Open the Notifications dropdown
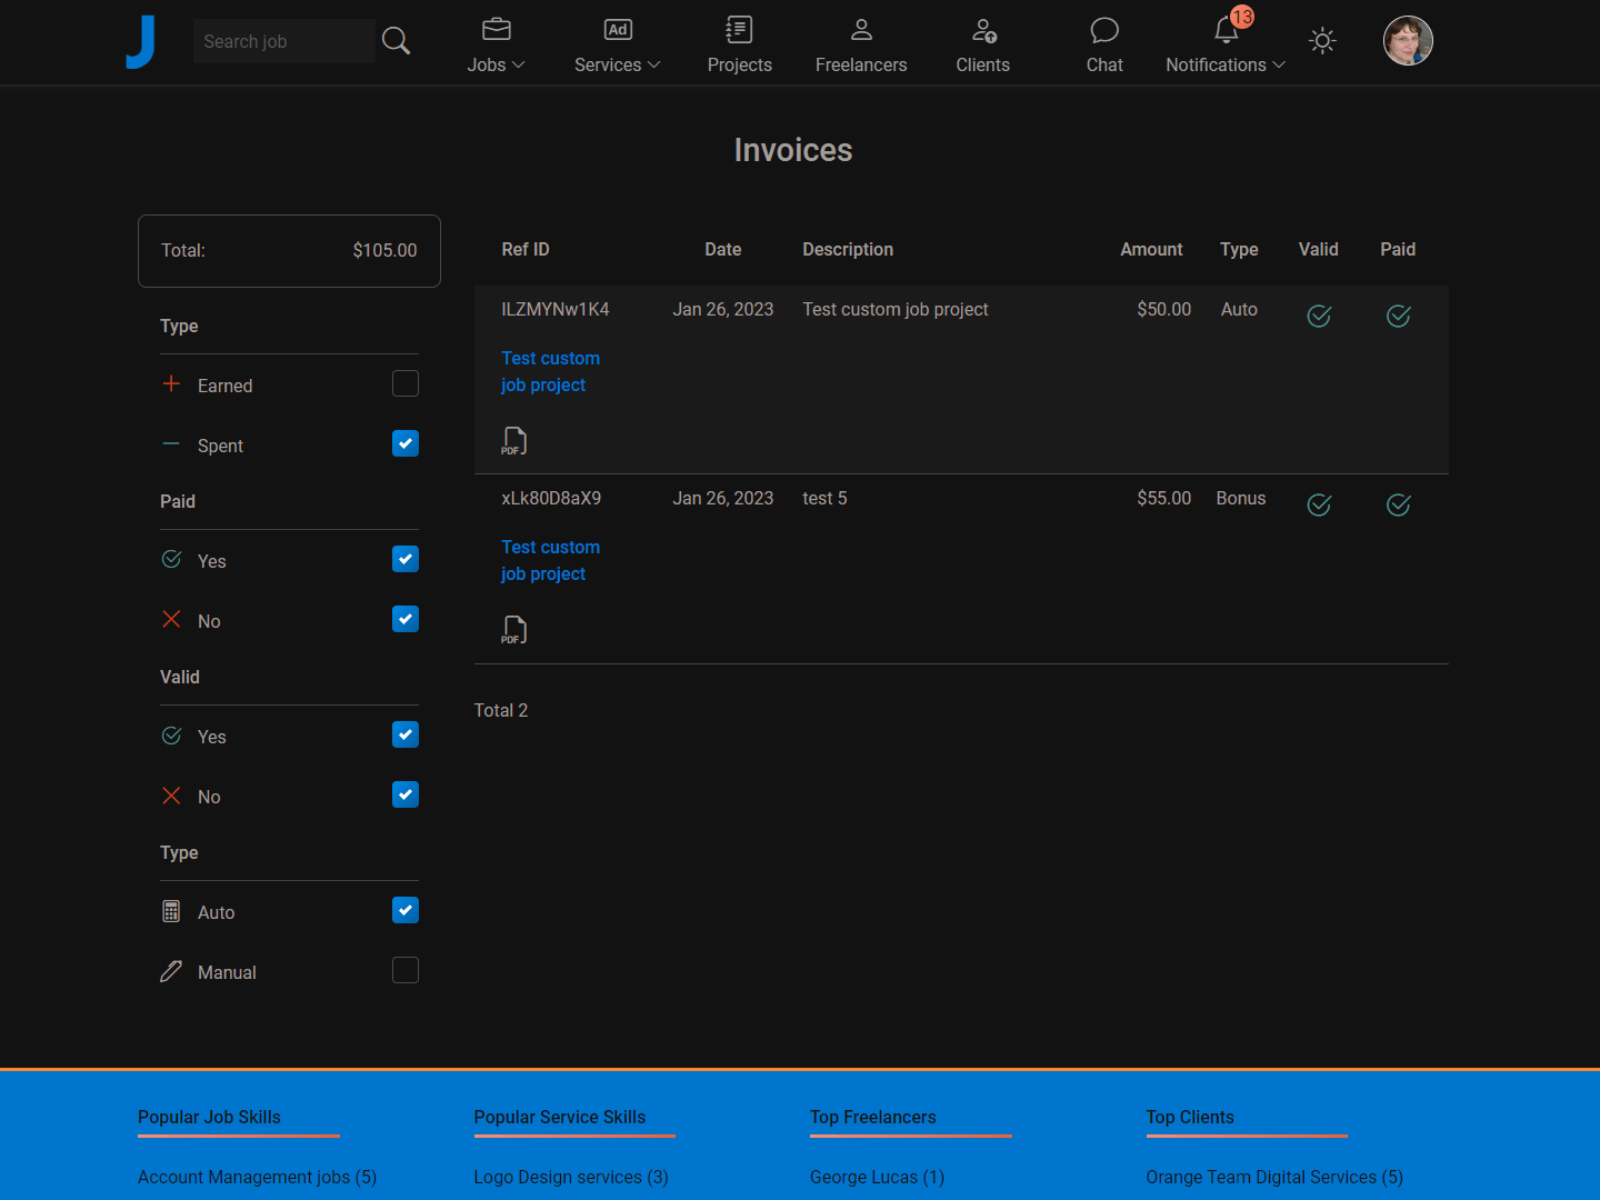 1225,65
